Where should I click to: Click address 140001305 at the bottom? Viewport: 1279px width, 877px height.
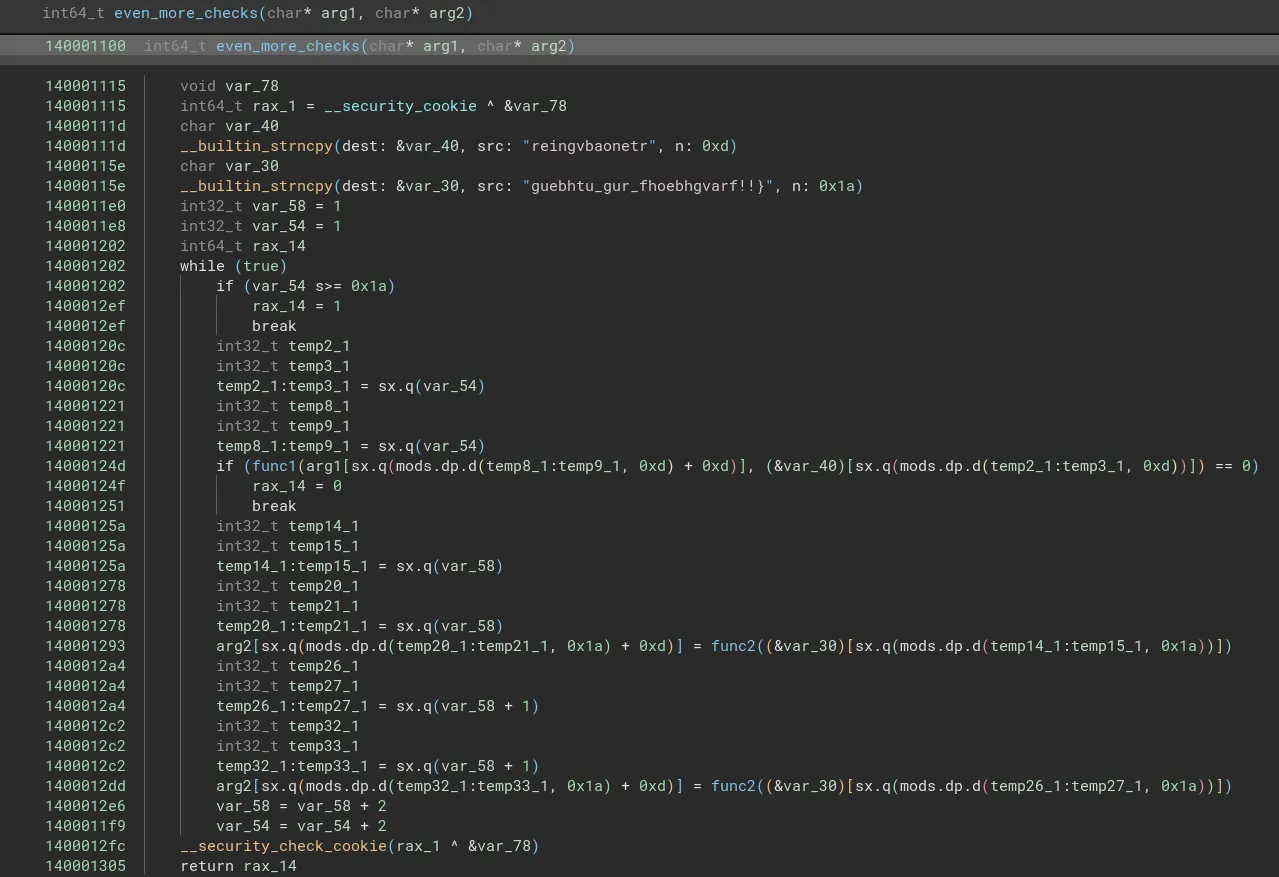pyautogui.click(x=85, y=866)
